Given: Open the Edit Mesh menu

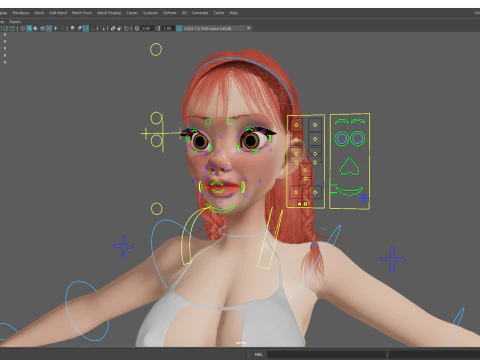Looking at the screenshot, I should [58, 13].
